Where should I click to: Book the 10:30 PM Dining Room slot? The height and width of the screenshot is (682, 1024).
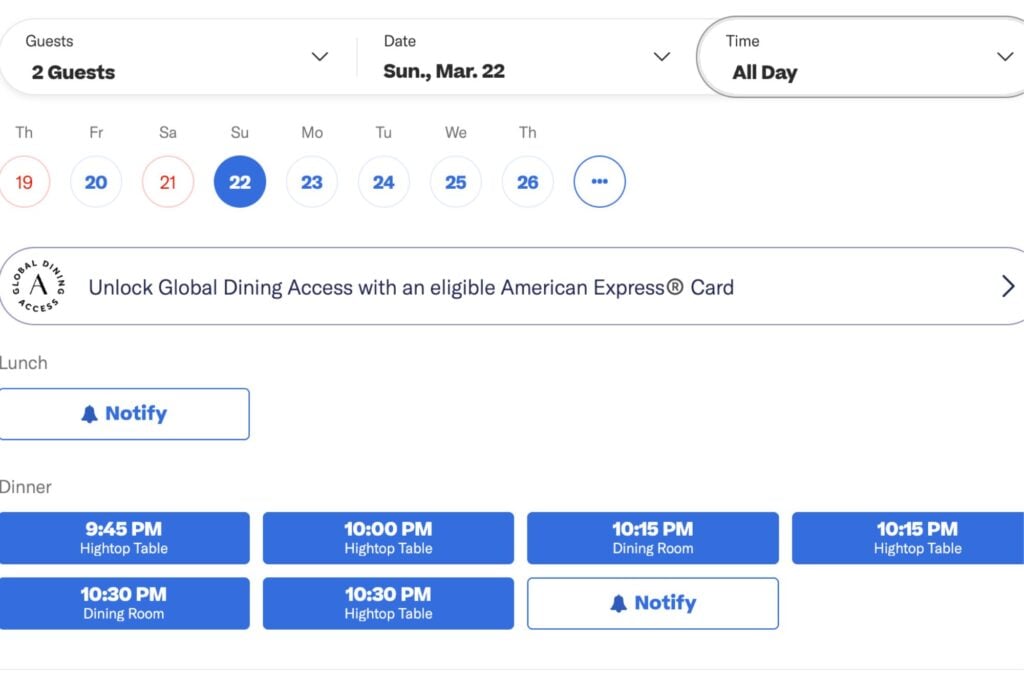[125, 603]
